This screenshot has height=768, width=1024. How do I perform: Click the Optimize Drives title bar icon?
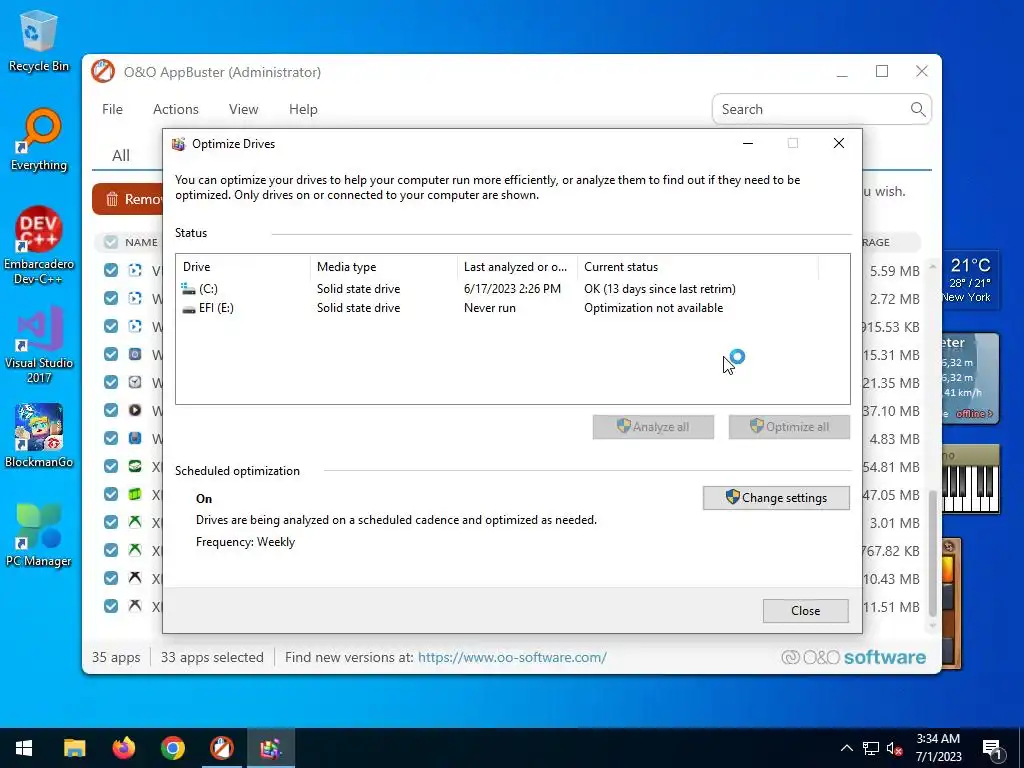tap(178, 144)
